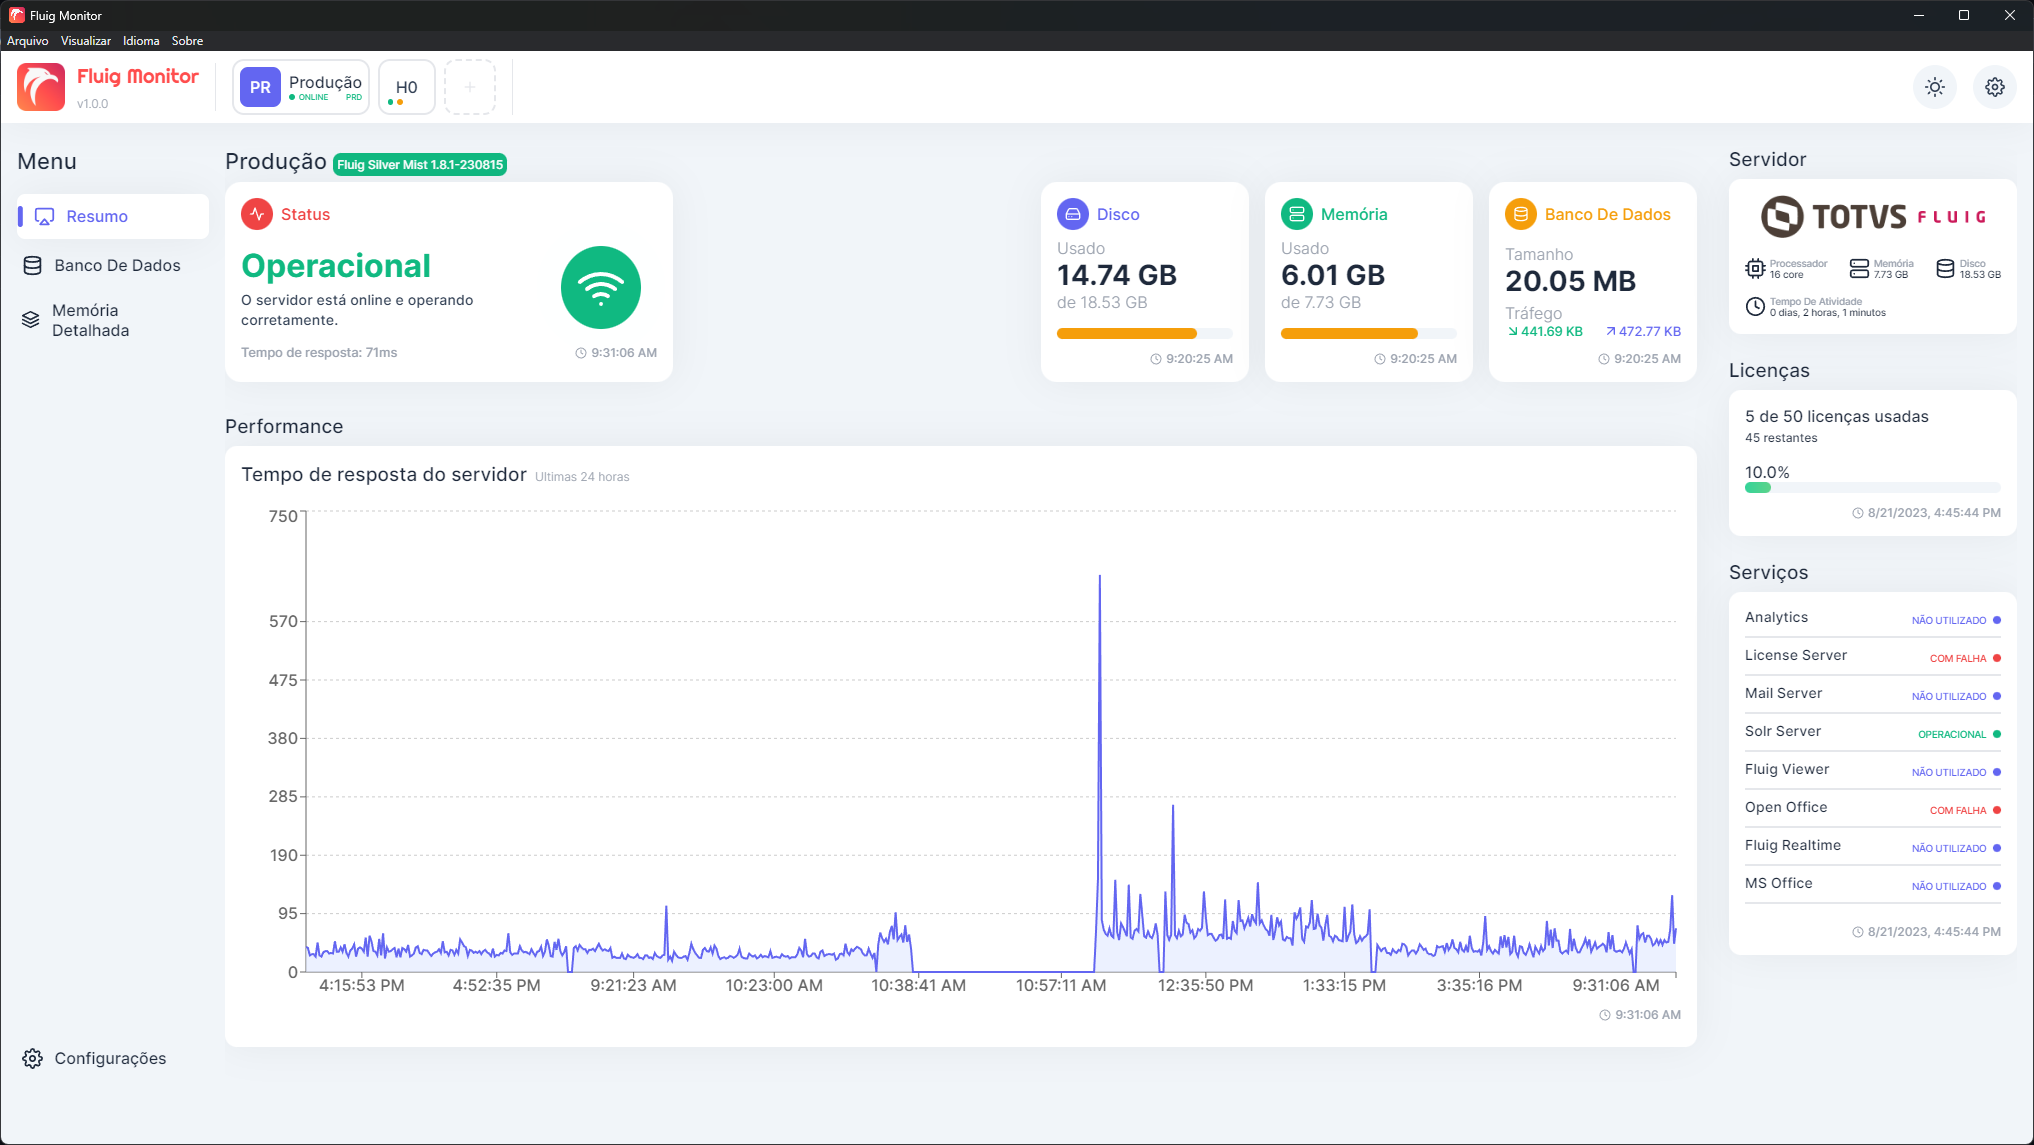Open the Visualizar menu

85,41
